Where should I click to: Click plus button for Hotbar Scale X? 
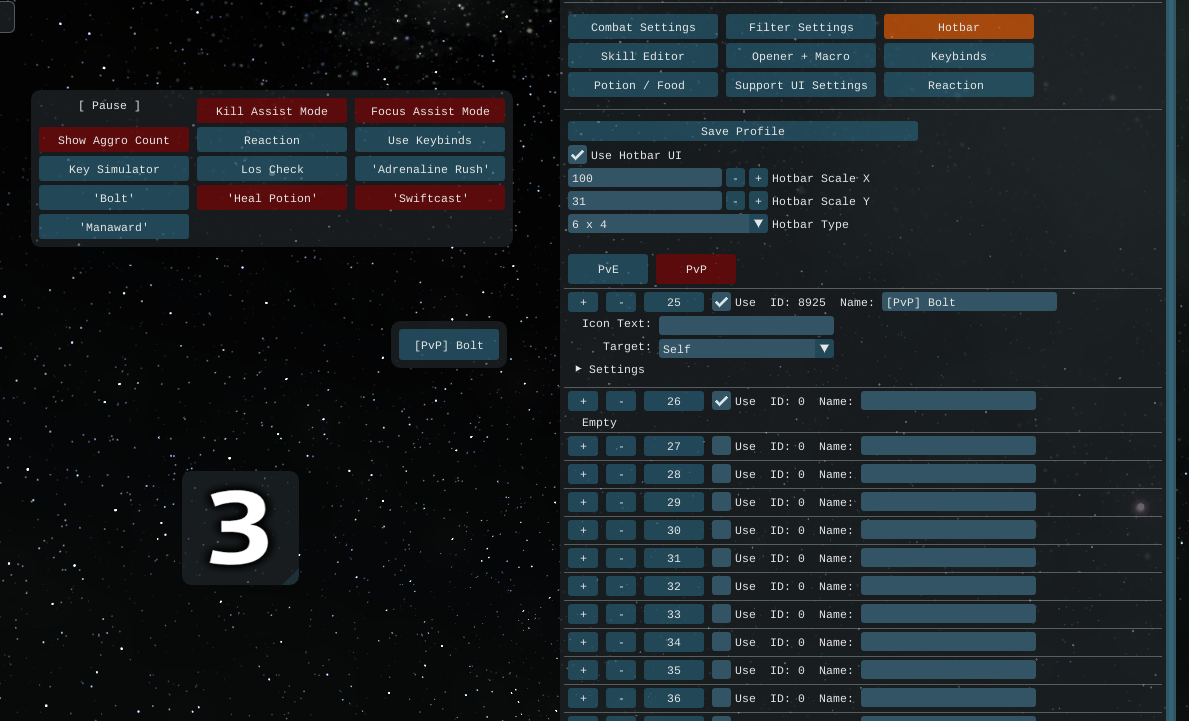tap(757, 178)
